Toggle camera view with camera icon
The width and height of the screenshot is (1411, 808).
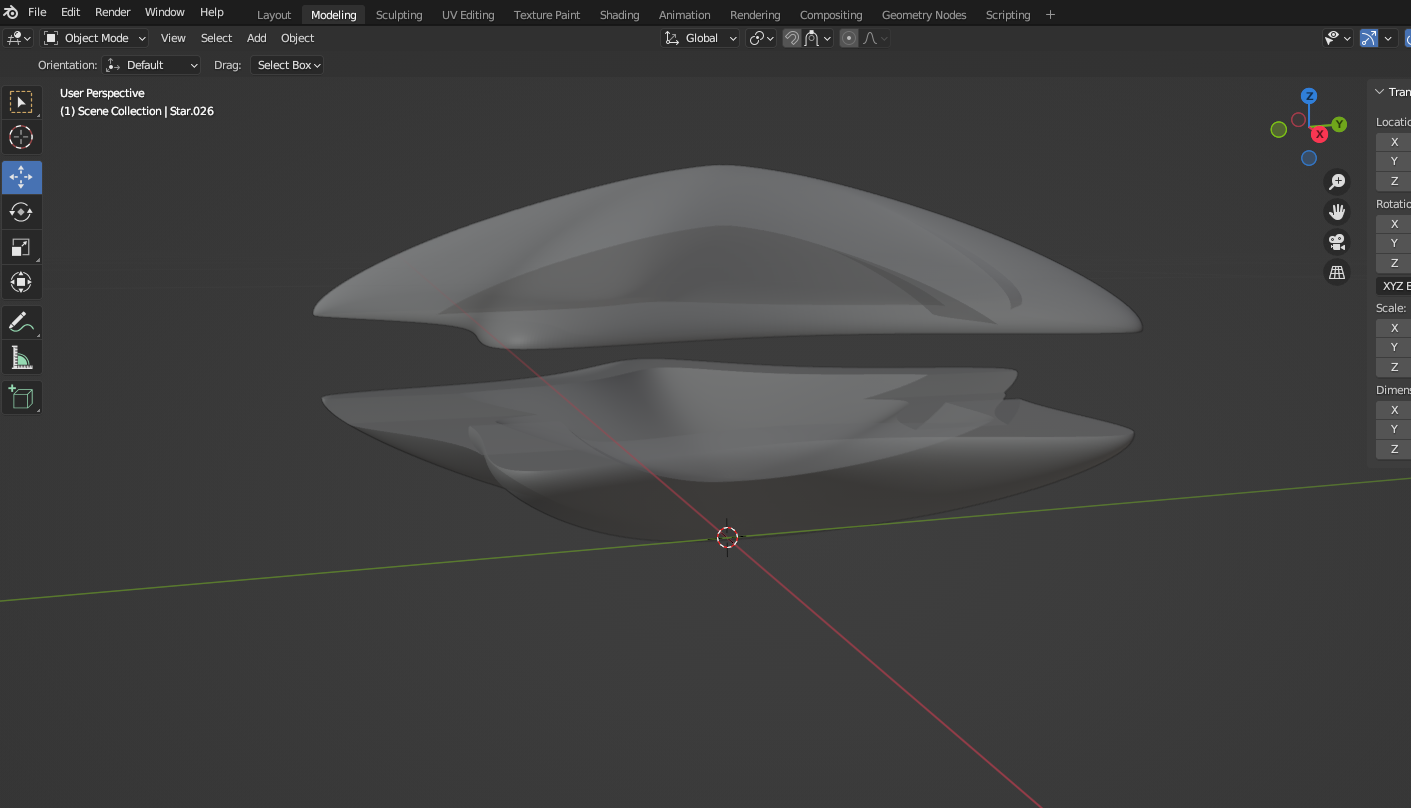coord(1337,242)
